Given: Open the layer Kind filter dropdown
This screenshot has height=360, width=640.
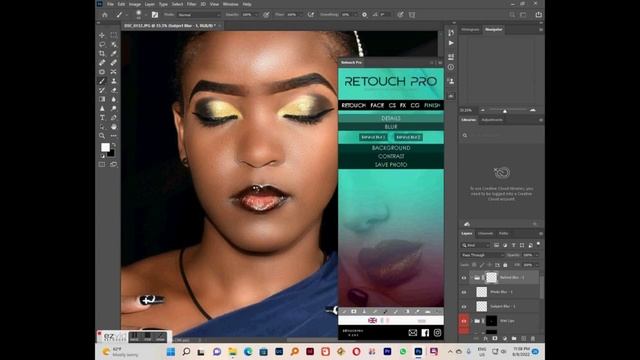Looking at the screenshot, I should (475, 245).
